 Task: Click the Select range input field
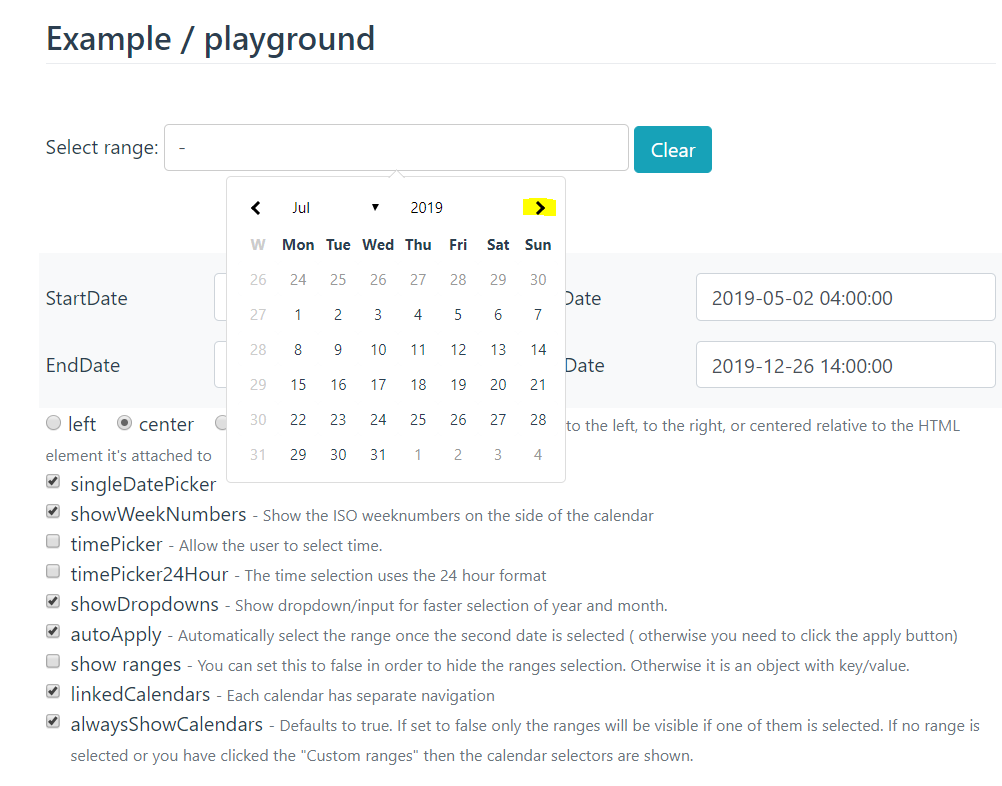[396, 147]
